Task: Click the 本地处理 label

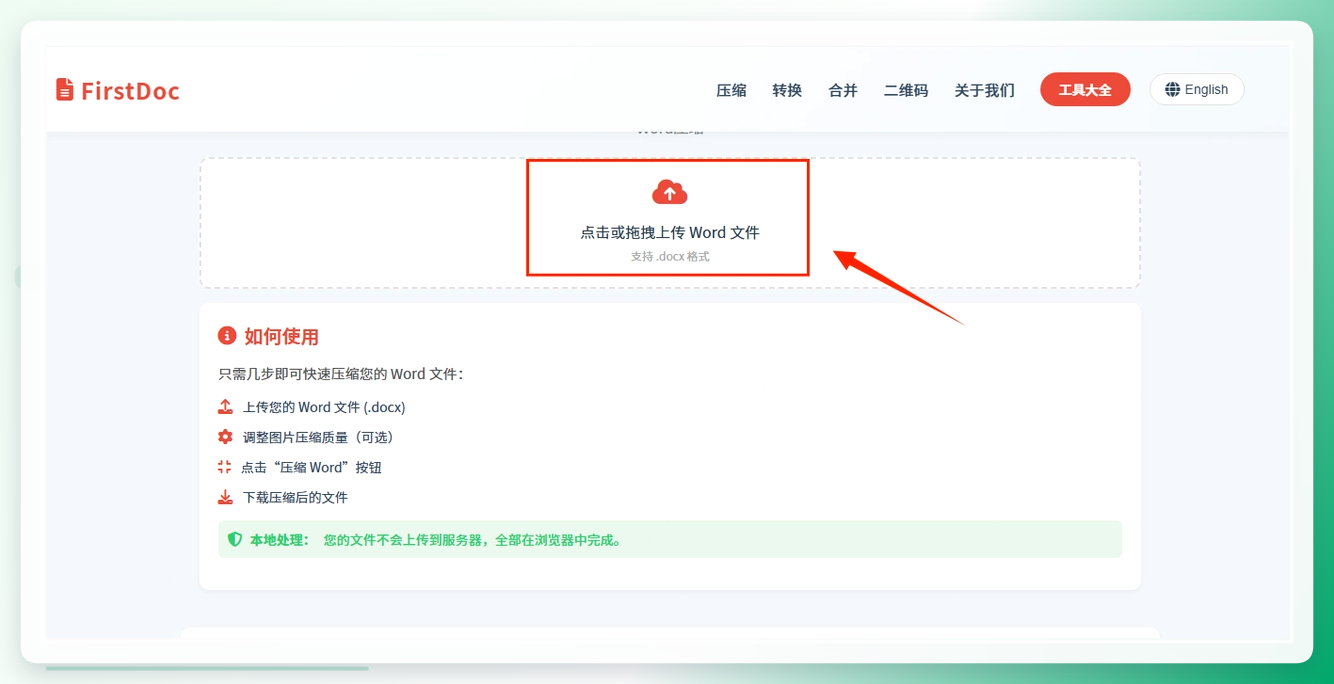Action: click(279, 540)
